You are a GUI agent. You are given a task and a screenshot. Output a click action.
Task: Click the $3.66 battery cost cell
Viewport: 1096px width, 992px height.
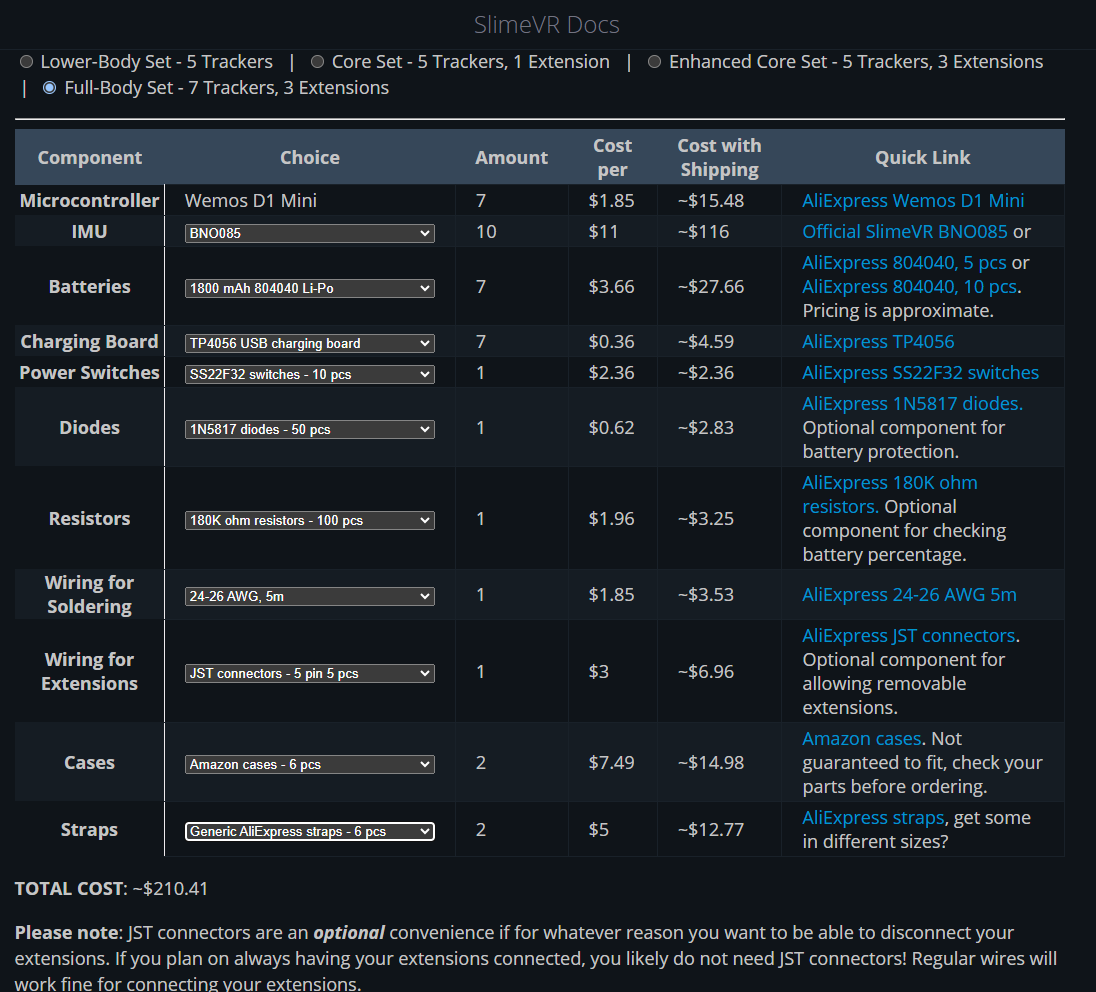pyautogui.click(x=612, y=287)
